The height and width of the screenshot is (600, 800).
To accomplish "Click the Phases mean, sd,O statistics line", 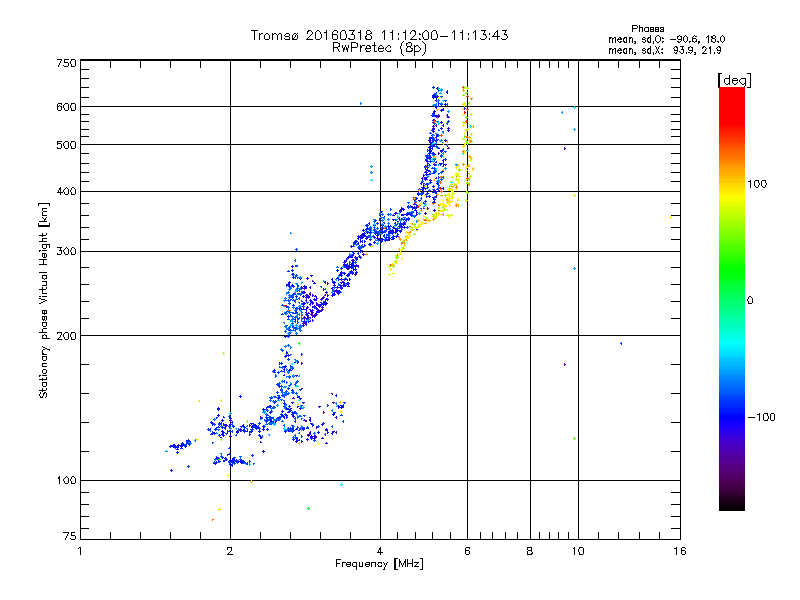I will 666,39.
